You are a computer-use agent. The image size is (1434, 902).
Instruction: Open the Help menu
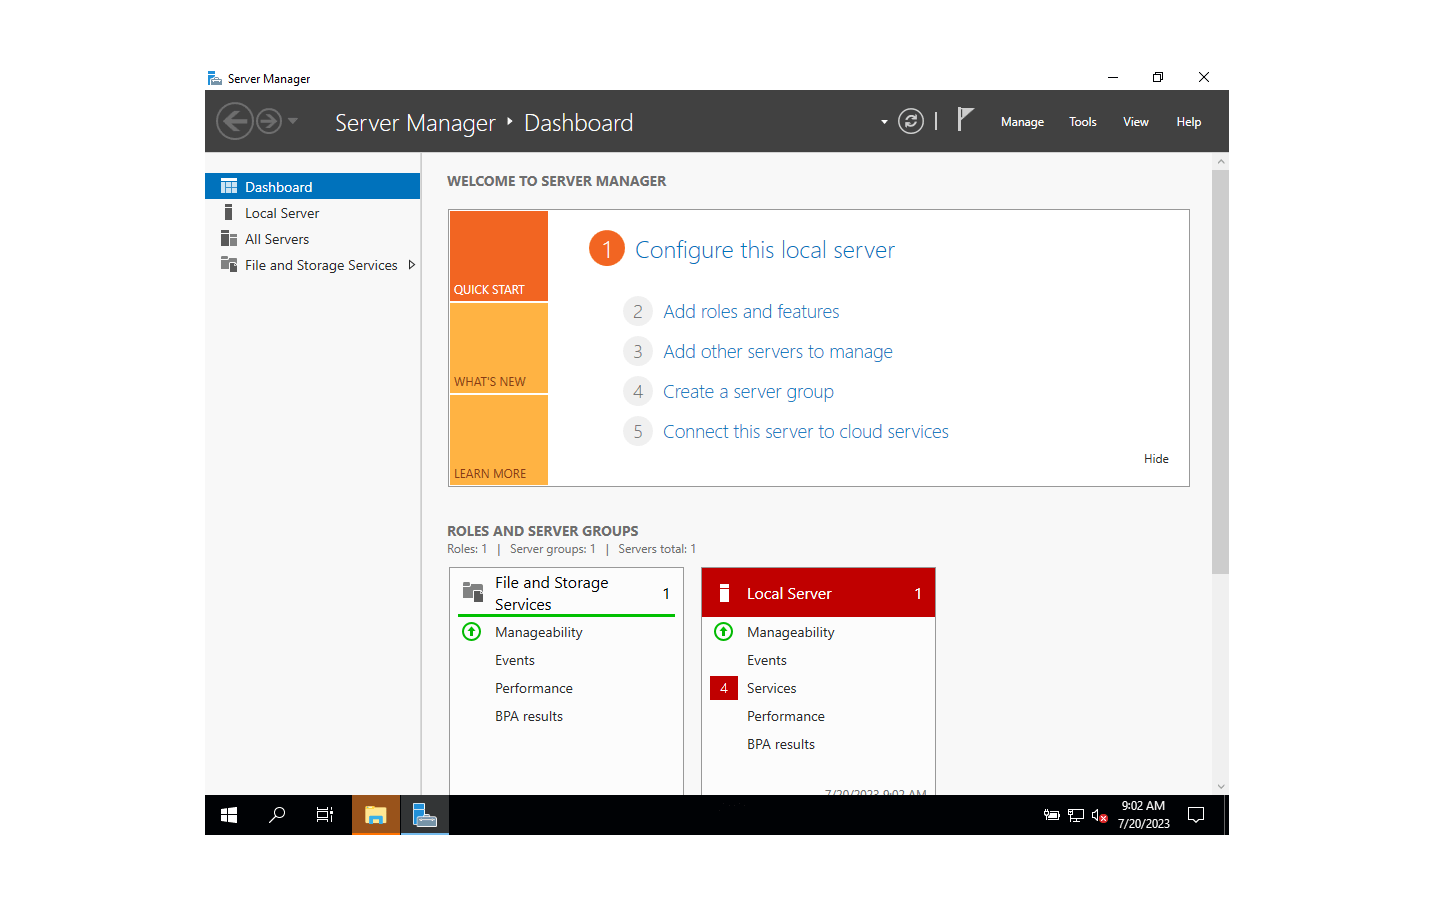pos(1189,122)
